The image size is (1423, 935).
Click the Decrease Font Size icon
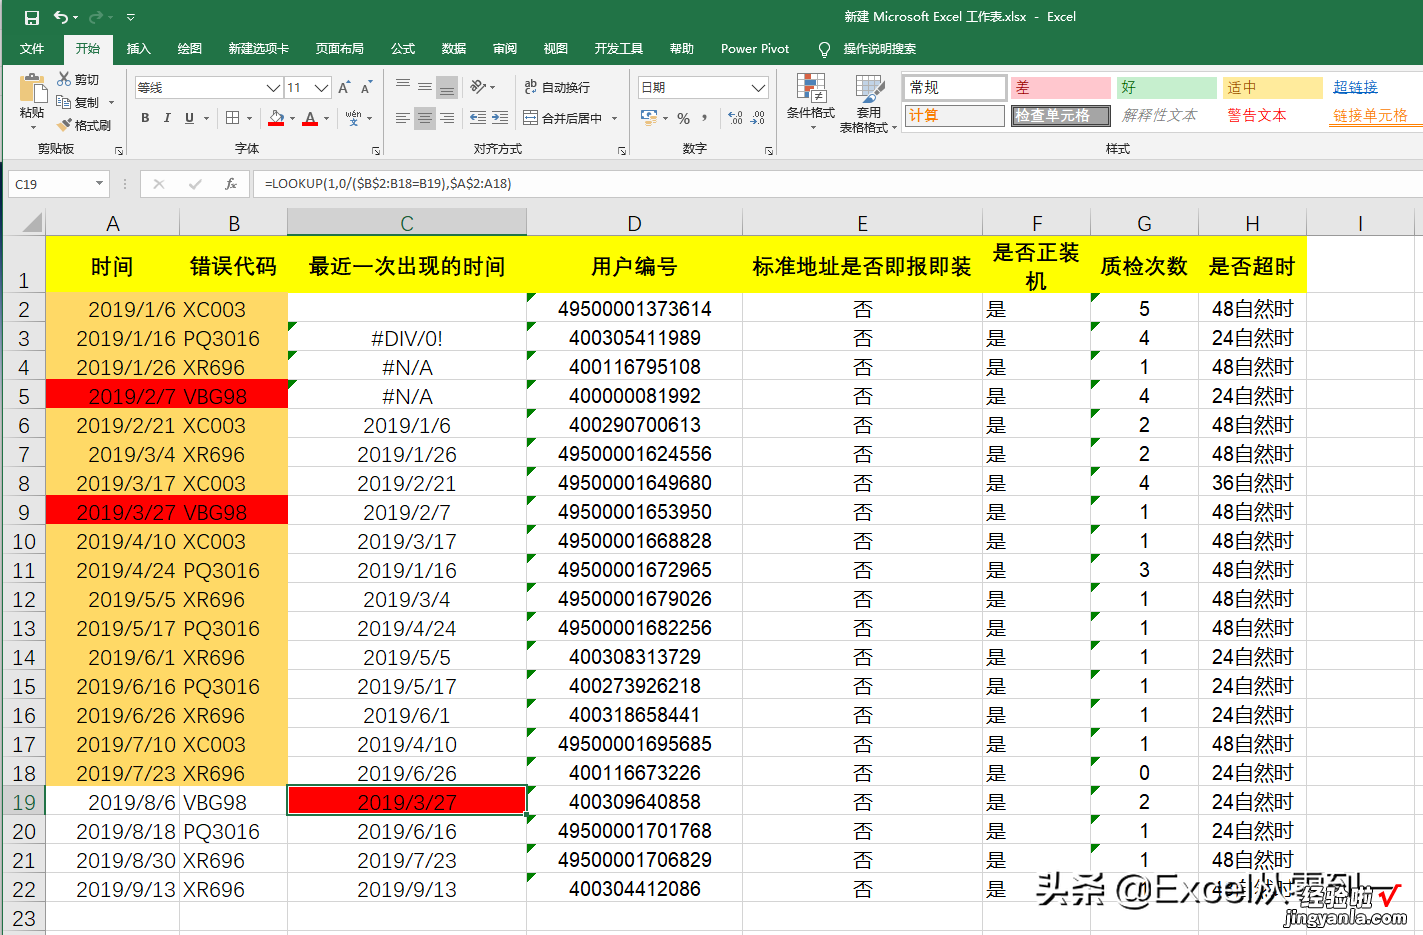pyautogui.click(x=366, y=88)
